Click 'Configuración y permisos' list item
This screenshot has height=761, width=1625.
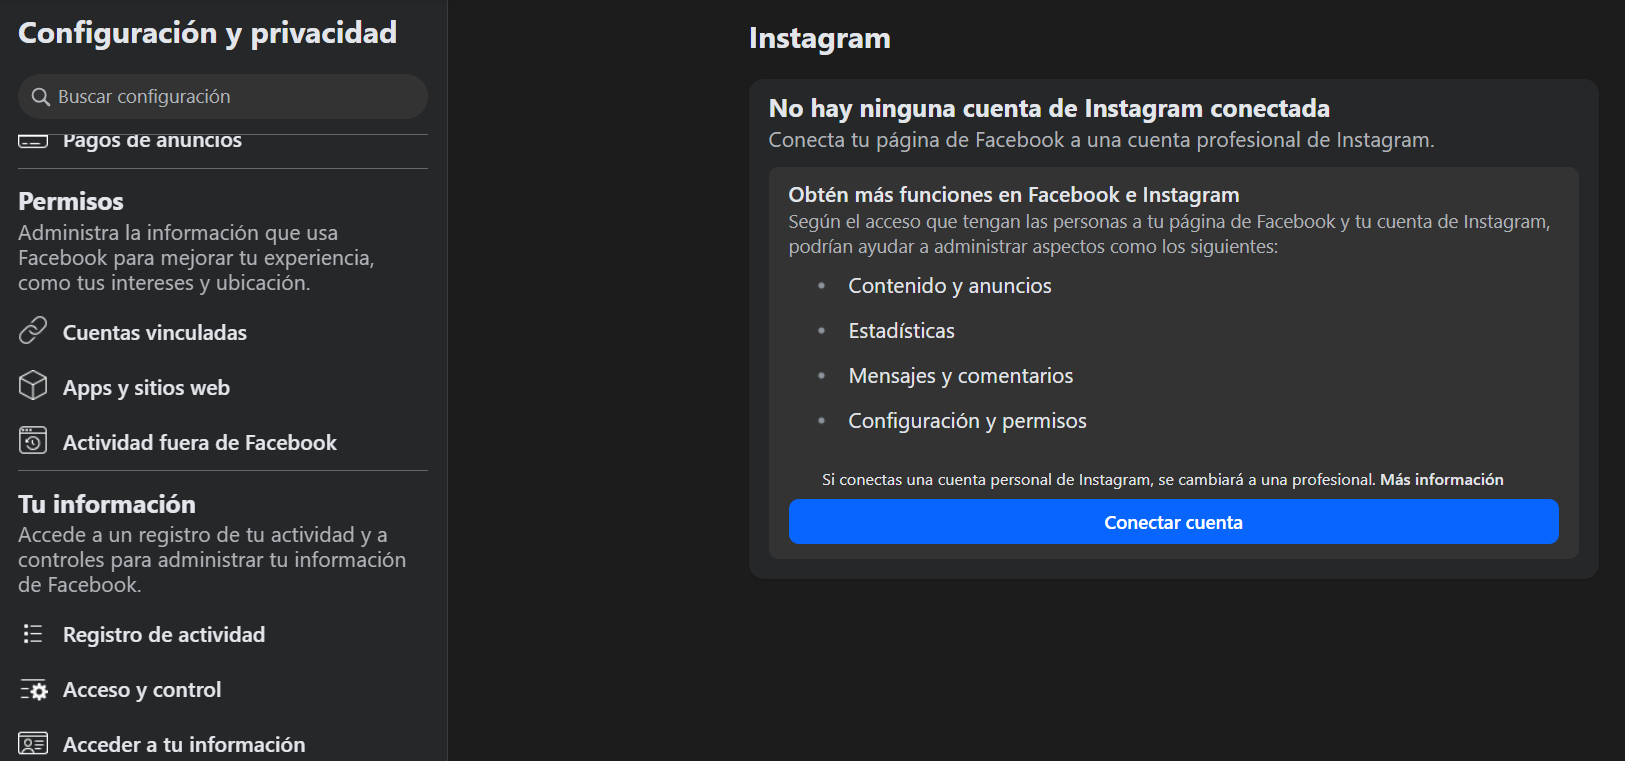967,421
